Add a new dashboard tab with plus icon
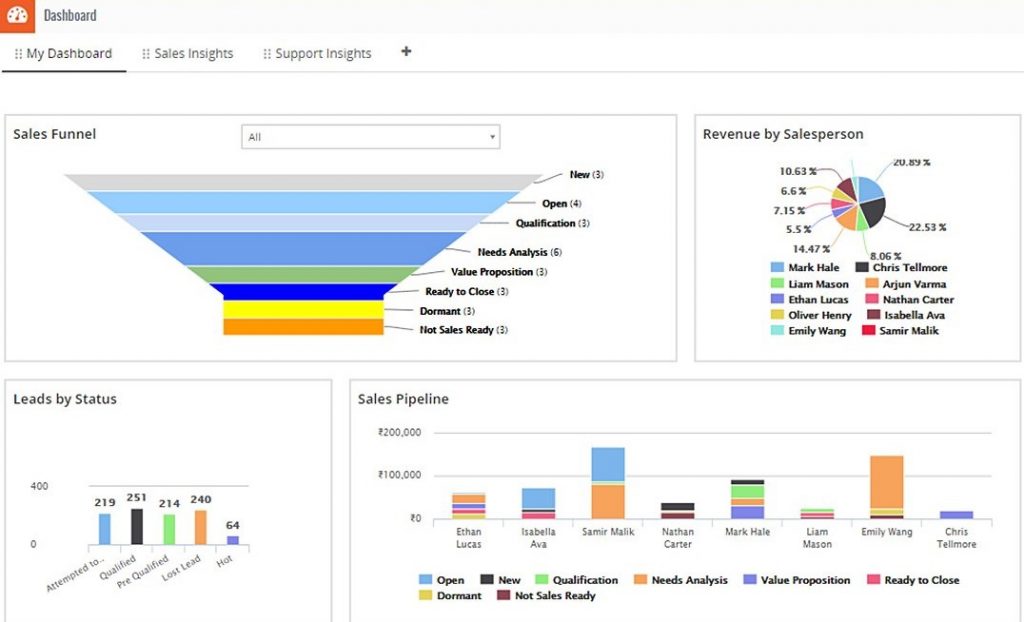The width and height of the screenshot is (1024, 622). [406, 52]
